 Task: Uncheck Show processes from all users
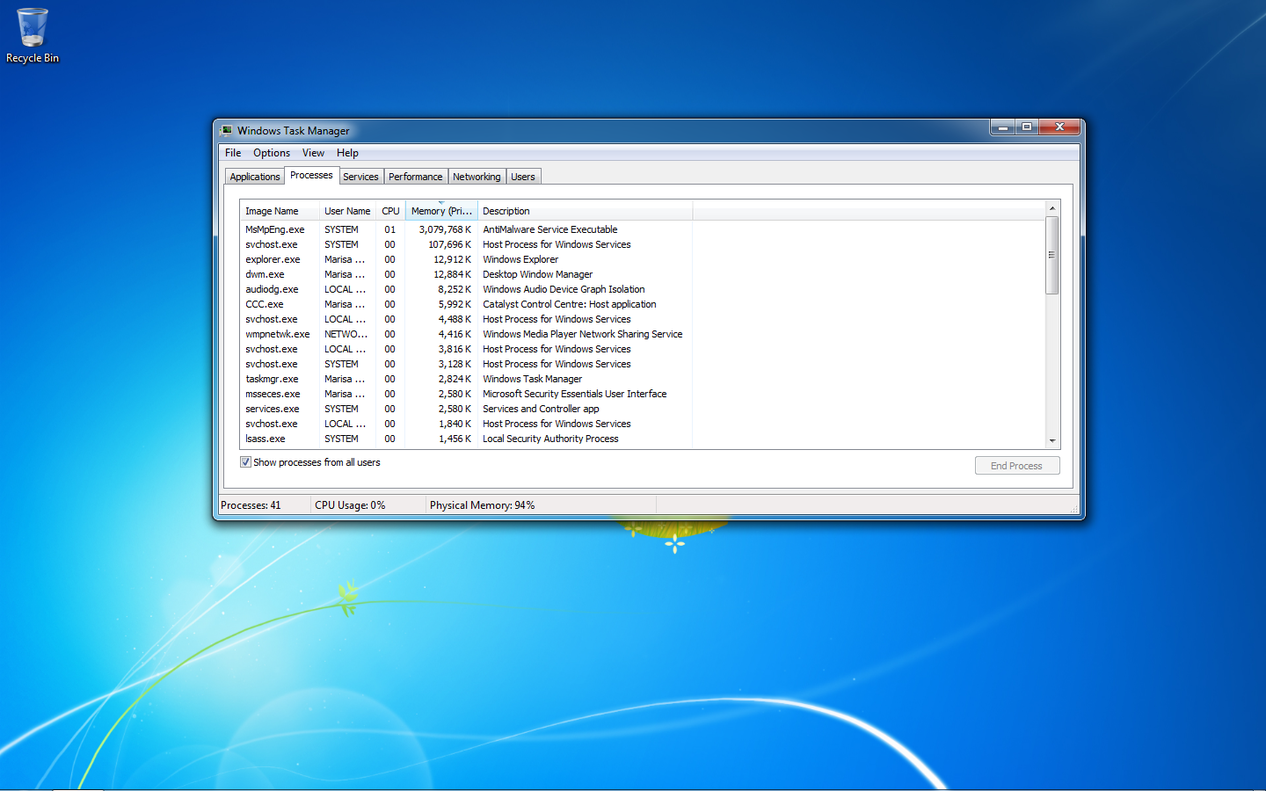pos(245,461)
